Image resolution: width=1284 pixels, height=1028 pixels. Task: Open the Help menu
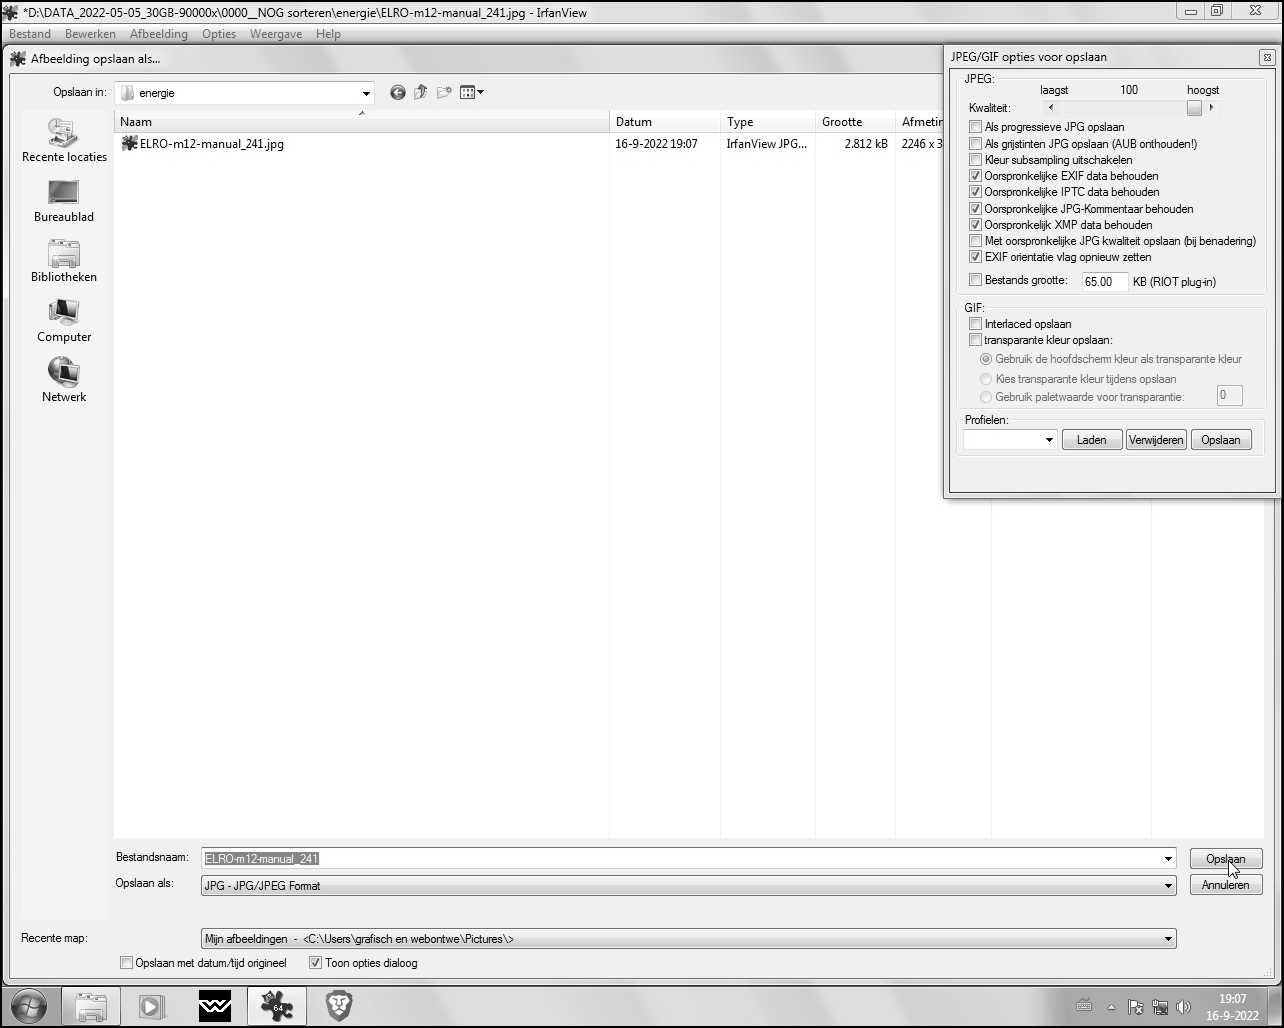[328, 34]
